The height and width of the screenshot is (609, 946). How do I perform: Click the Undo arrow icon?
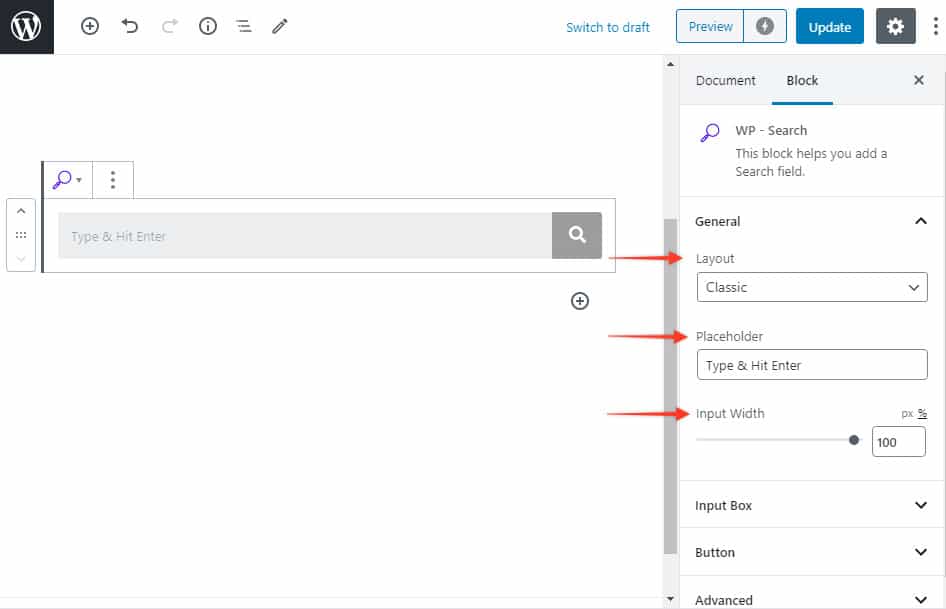[130, 27]
